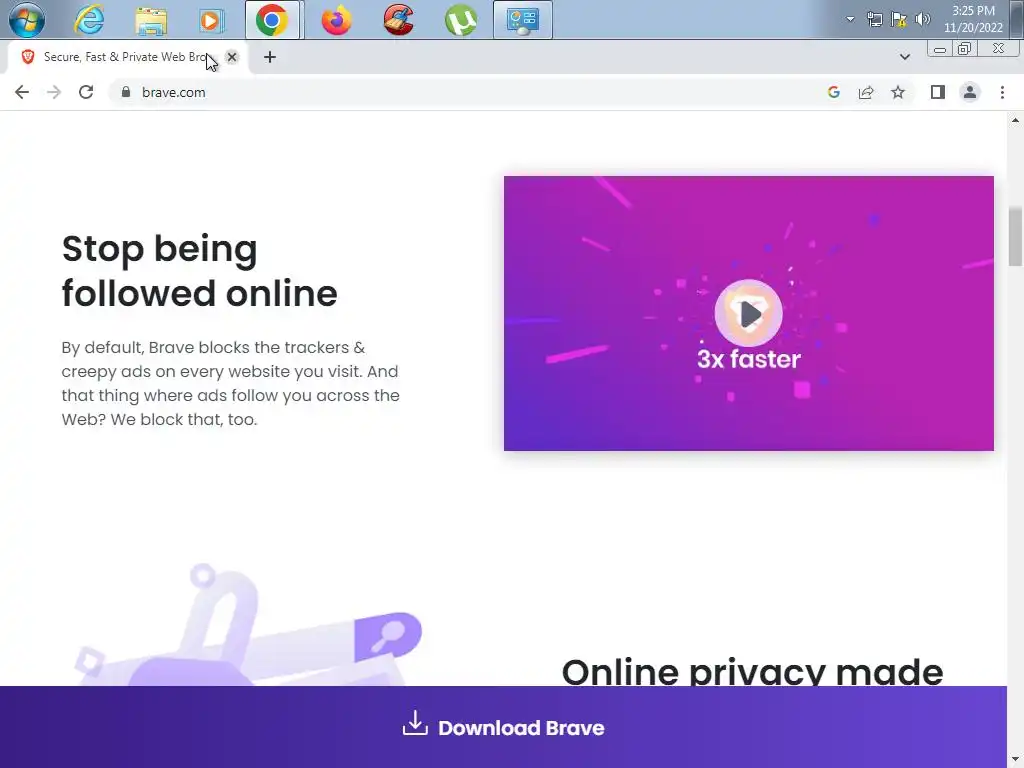Restore down the Chrome window
Viewport: 1024px width, 768px height.
(964, 49)
